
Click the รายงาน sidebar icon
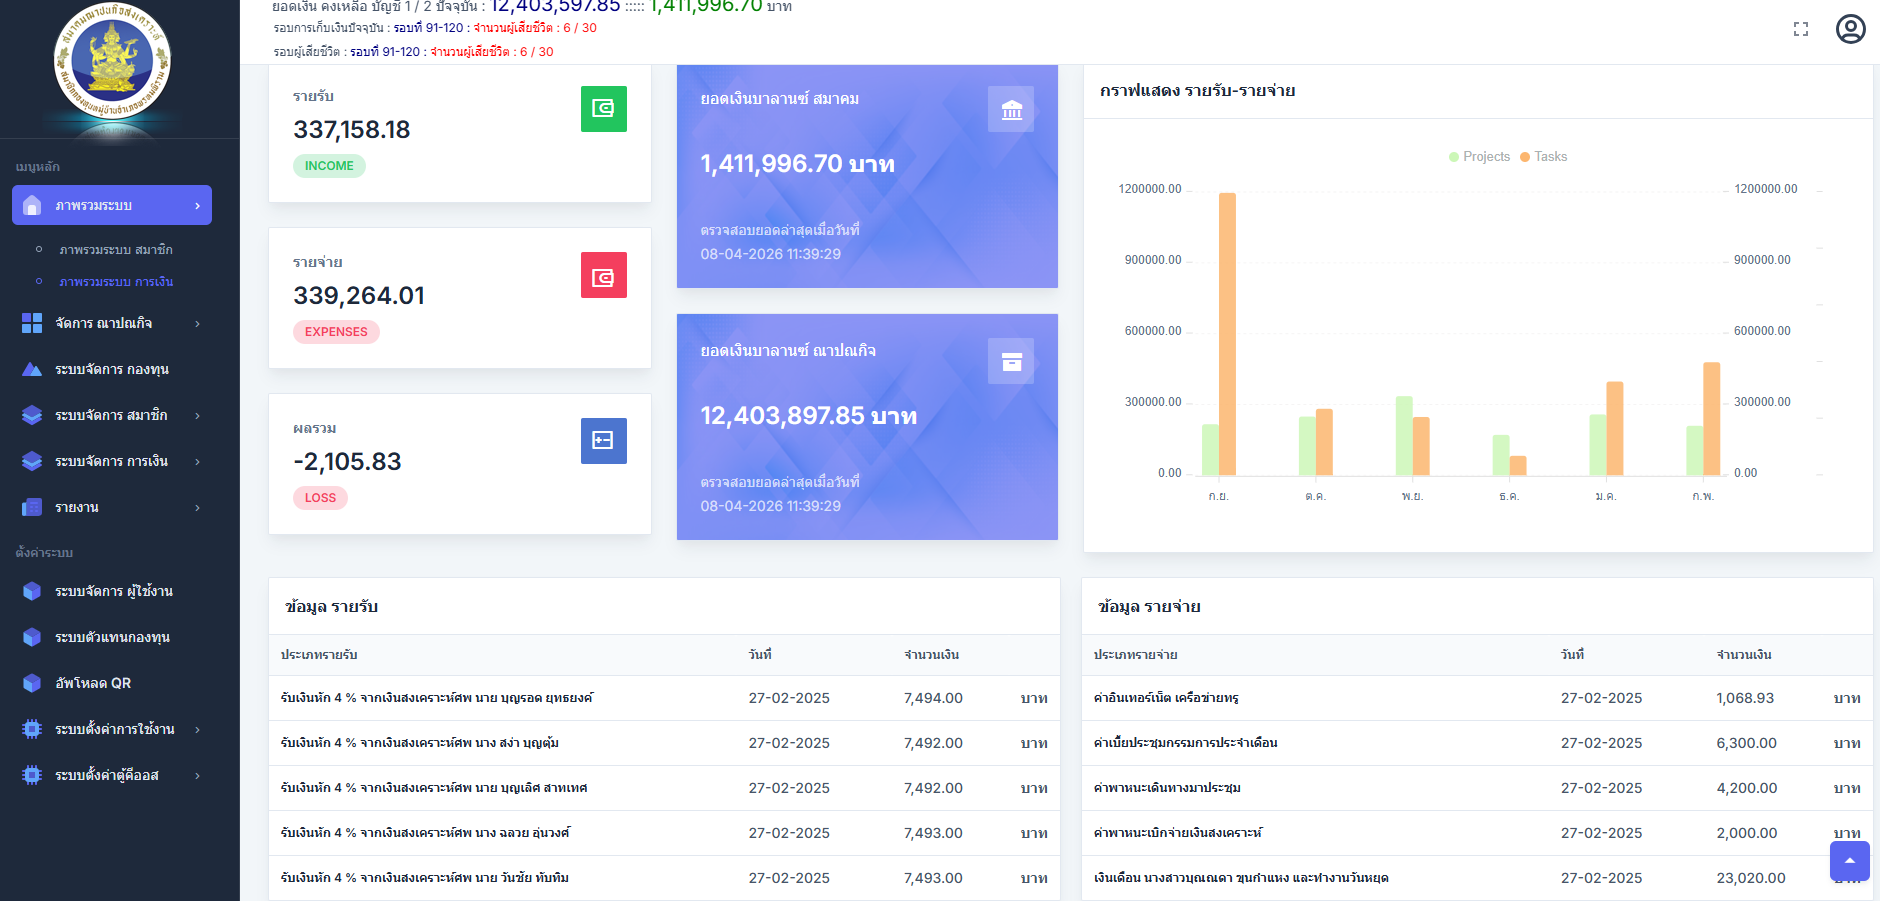pyautogui.click(x=32, y=507)
